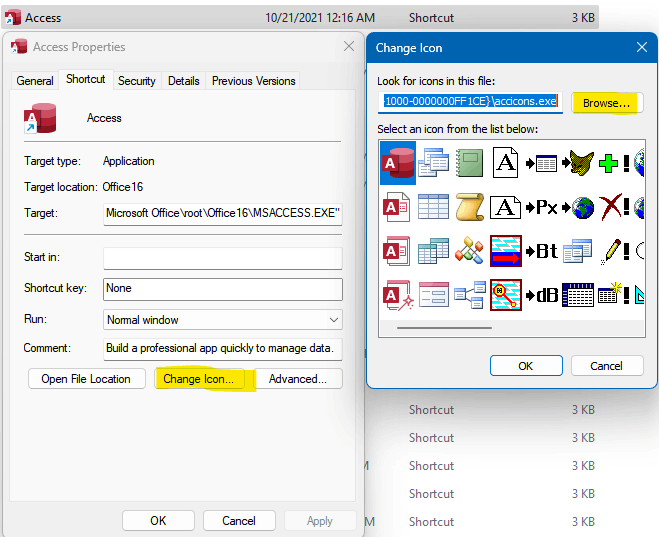The image size is (659, 537).
Task: Pick the arrow Bt icon
Action: 541,251
